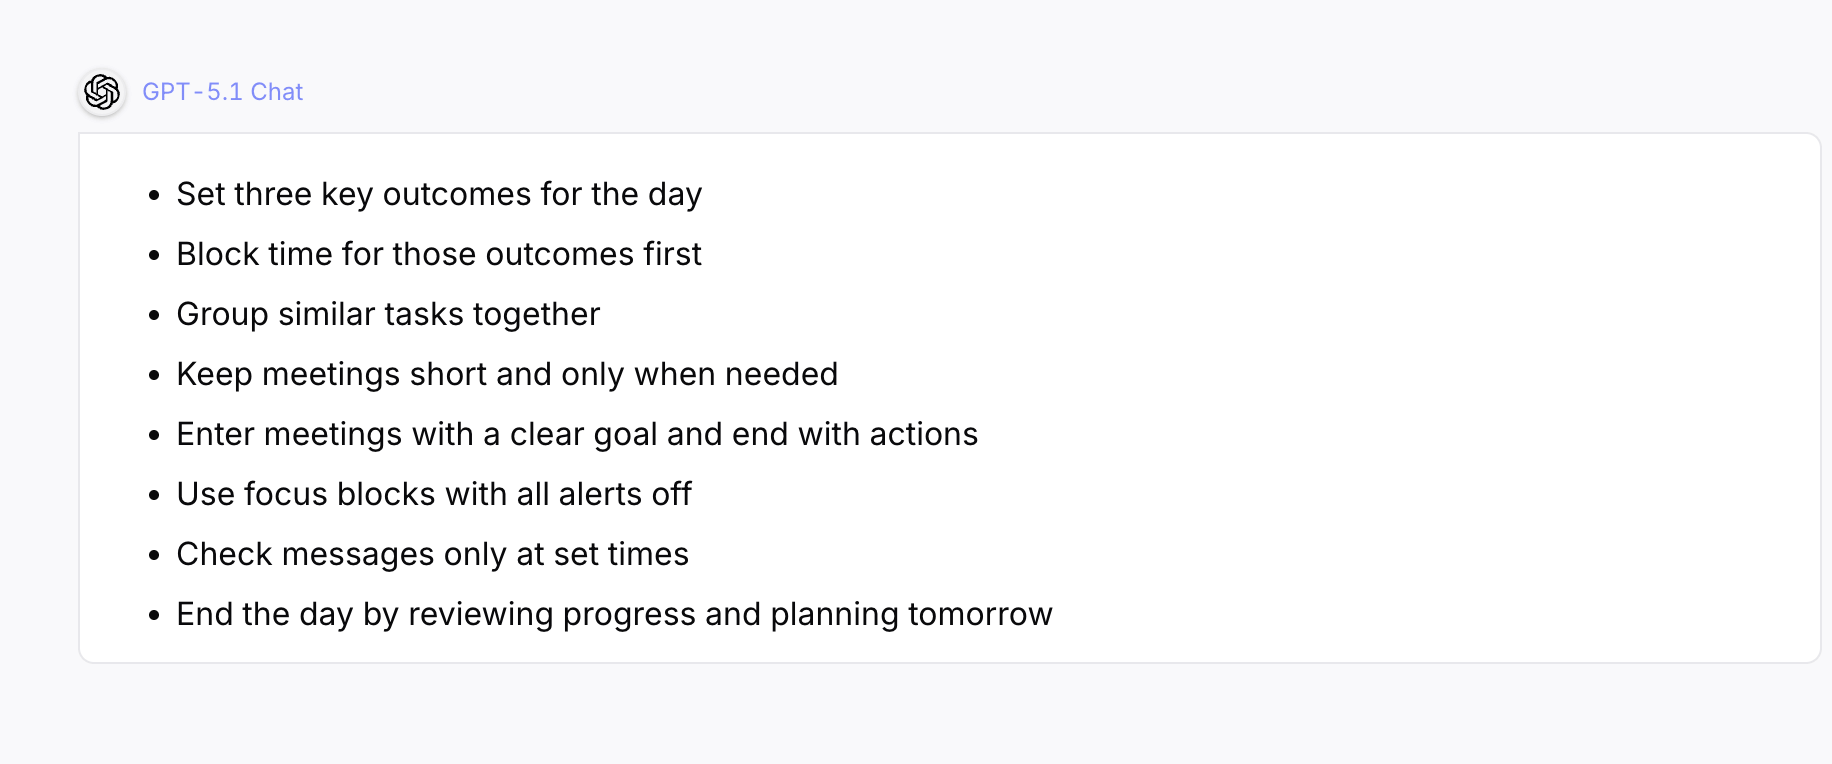Select the "Block time for those outcomes" line
The height and width of the screenshot is (764, 1832).
(x=439, y=254)
